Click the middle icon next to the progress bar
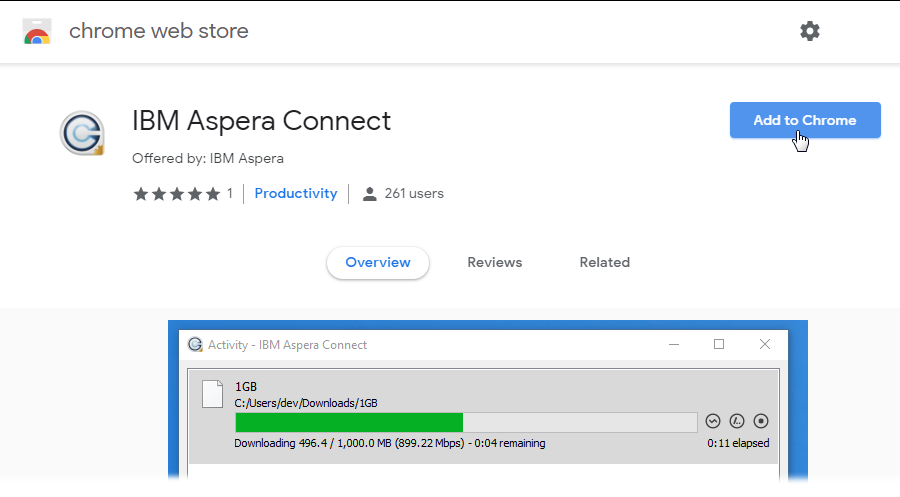 tap(736, 421)
